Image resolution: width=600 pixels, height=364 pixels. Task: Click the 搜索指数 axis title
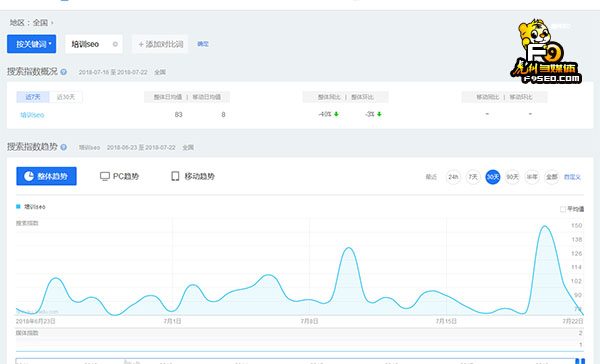pyautogui.click(x=27, y=223)
